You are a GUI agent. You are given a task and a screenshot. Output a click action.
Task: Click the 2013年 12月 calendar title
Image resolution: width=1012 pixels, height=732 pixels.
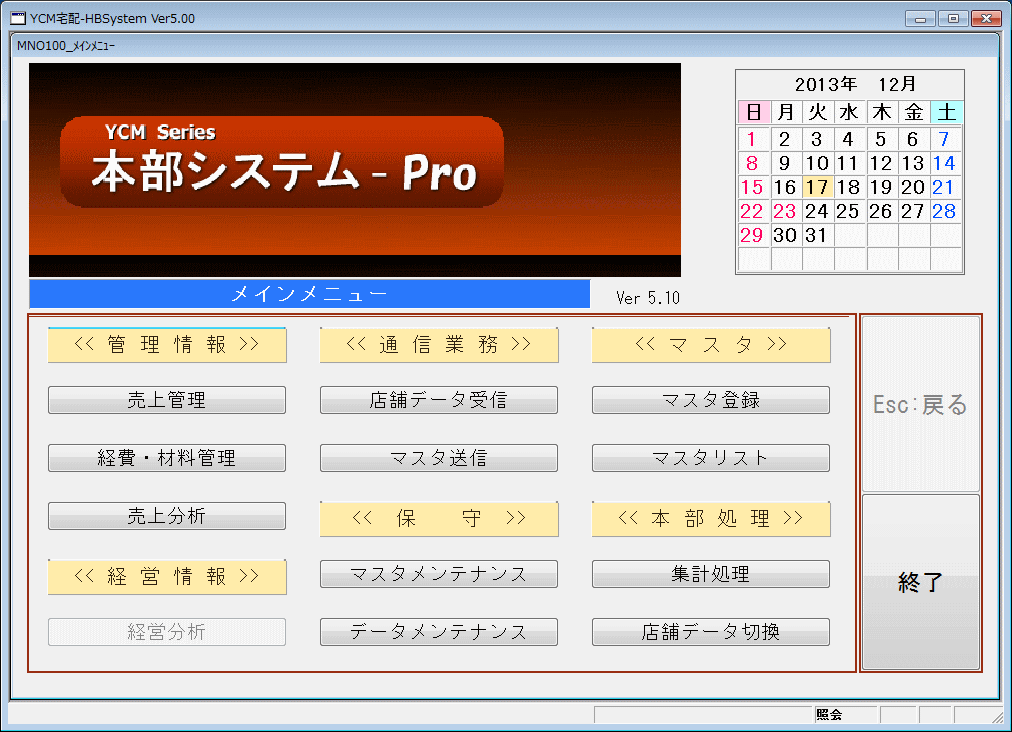[x=855, y=84]
